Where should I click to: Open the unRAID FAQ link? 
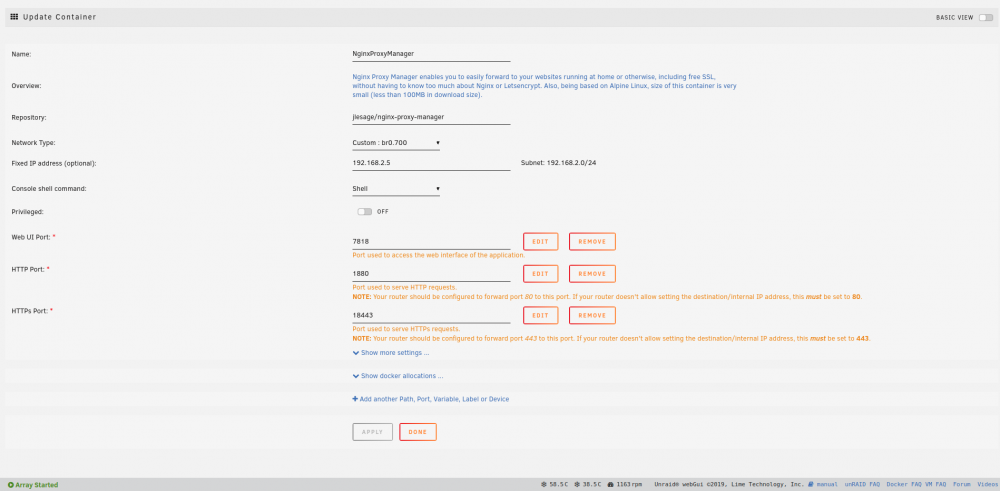(x=862, y=485)
